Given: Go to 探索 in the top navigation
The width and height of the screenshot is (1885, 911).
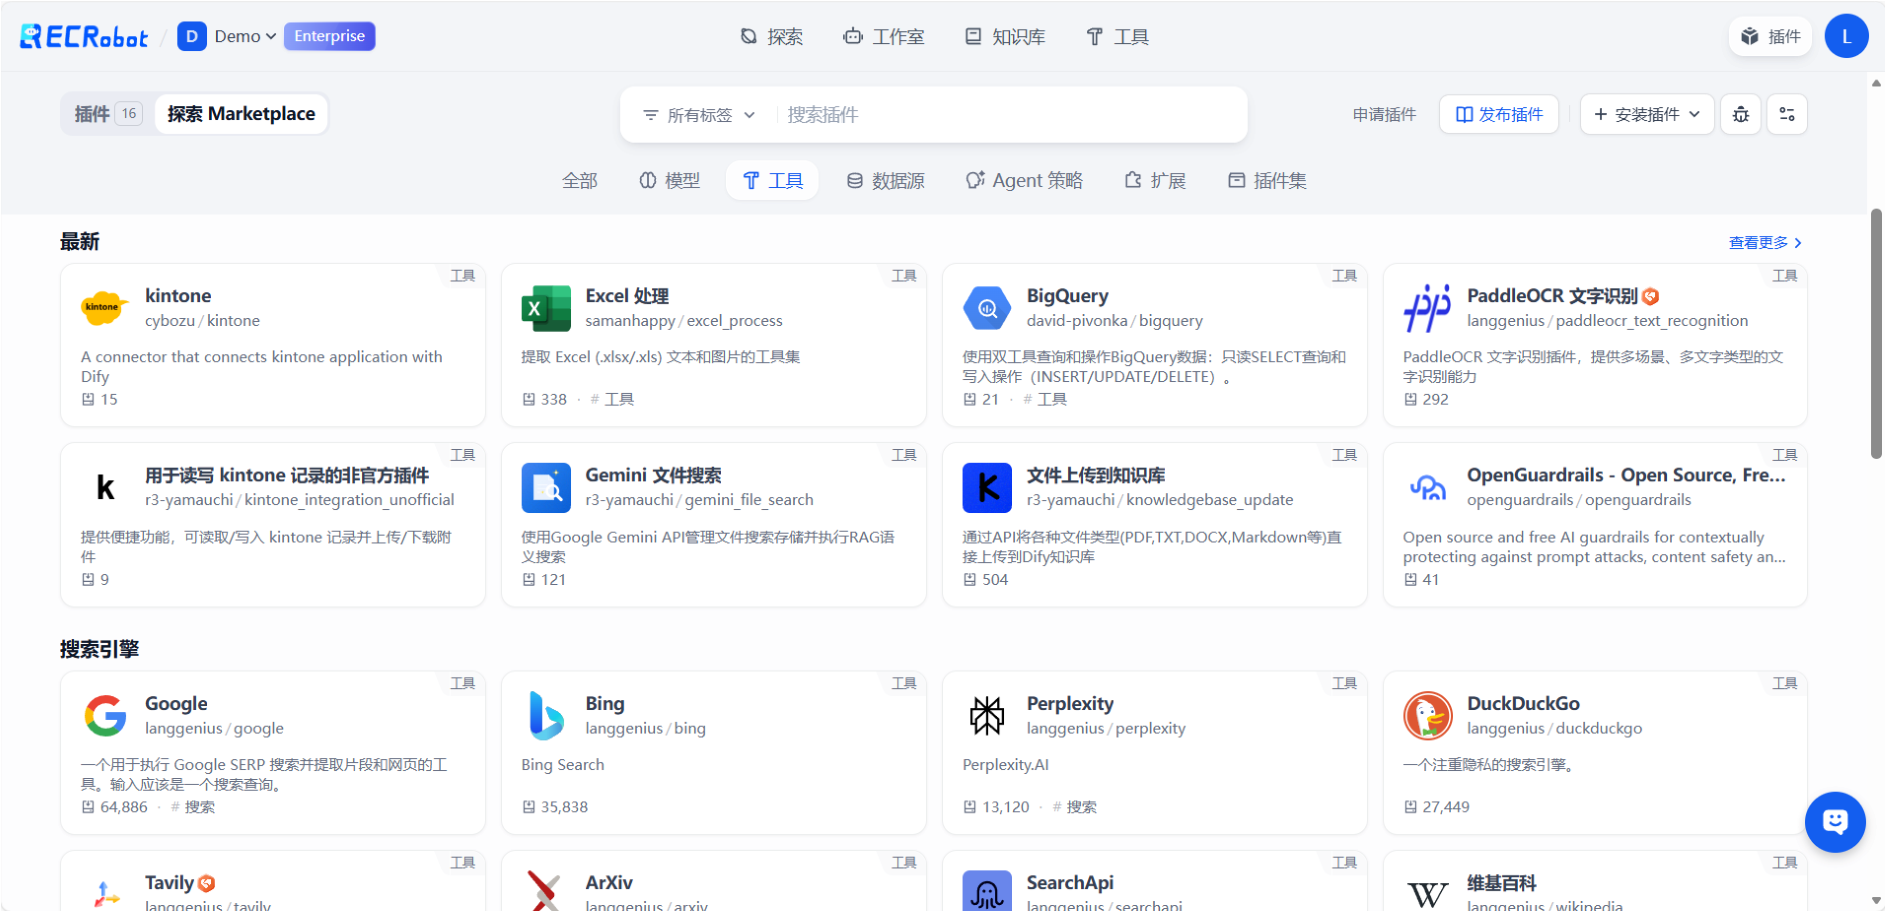Looking at the screenshot, I should (771, 37).
